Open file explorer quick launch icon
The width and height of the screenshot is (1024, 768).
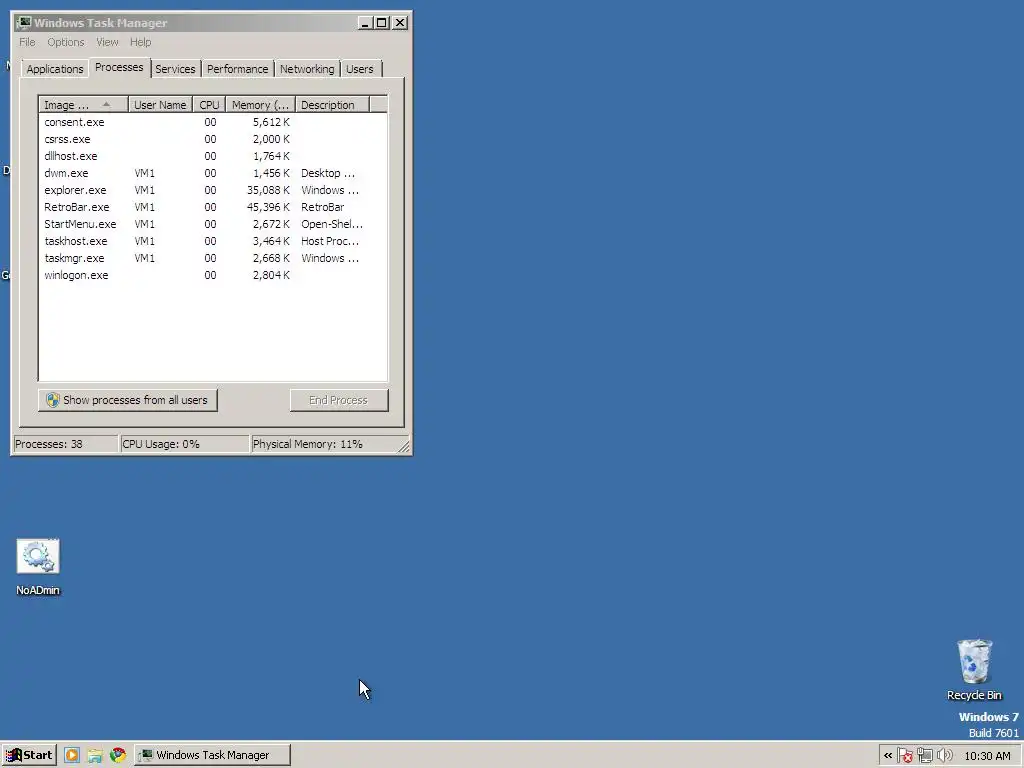(95, 755)
